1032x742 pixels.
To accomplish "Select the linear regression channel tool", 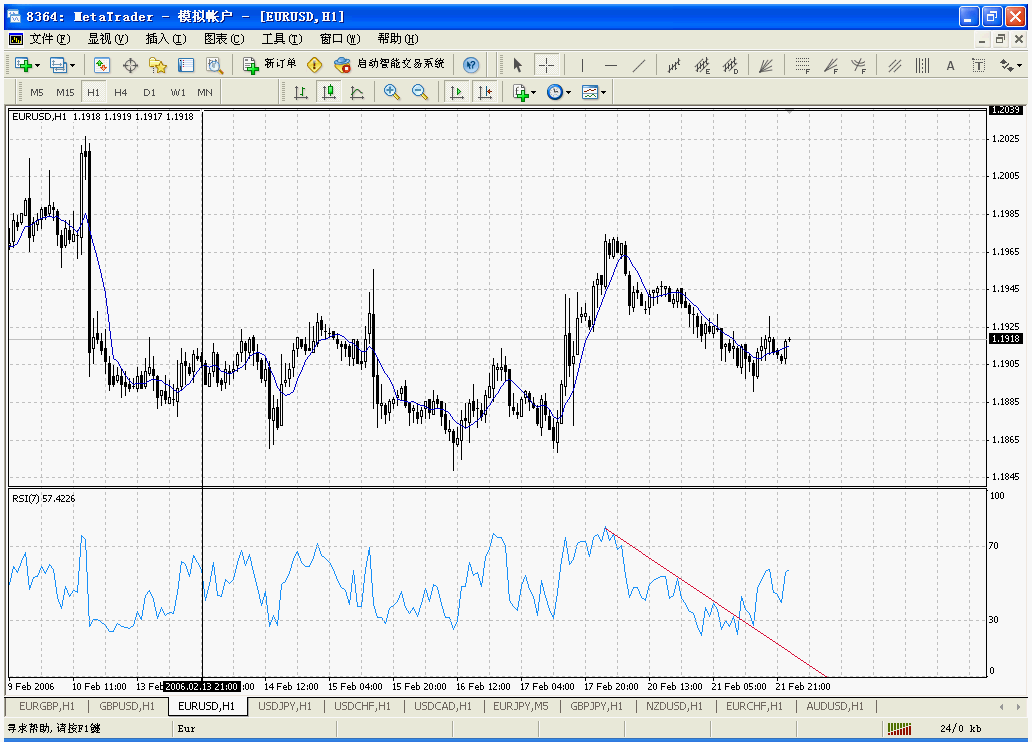I will 674,65.
